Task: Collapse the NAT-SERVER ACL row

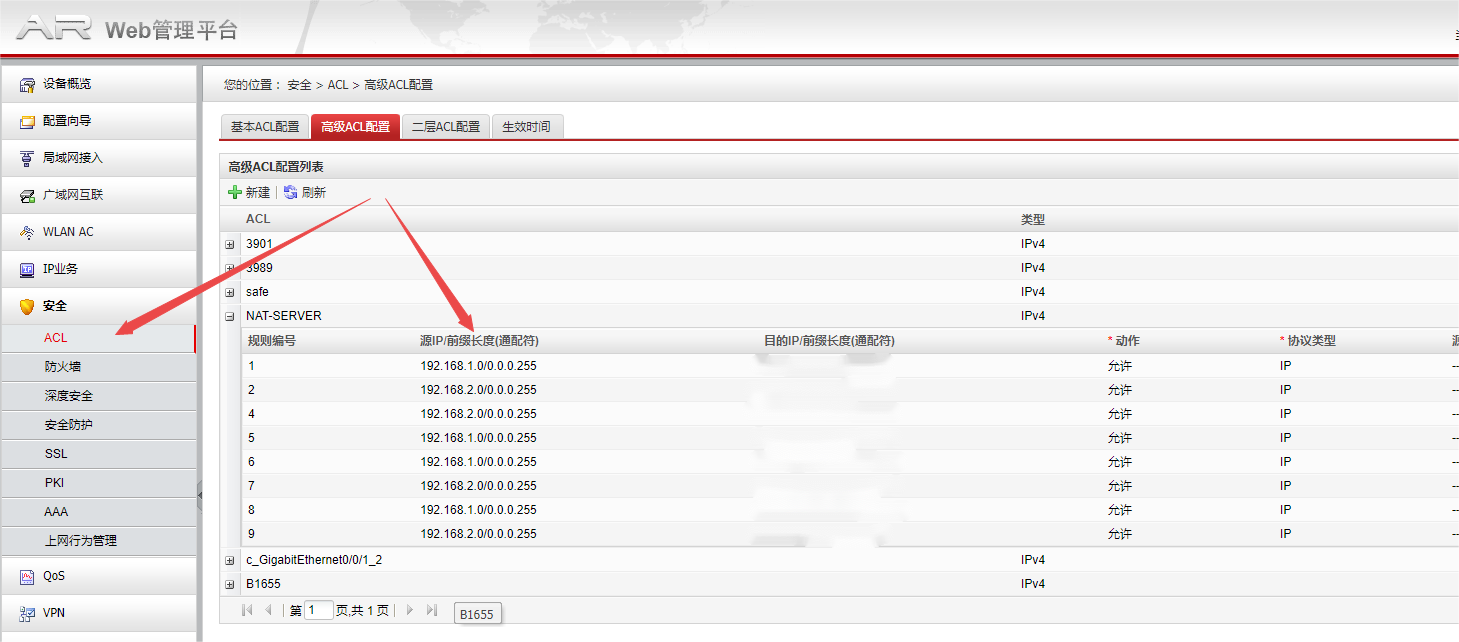Action: click(230, 316)
